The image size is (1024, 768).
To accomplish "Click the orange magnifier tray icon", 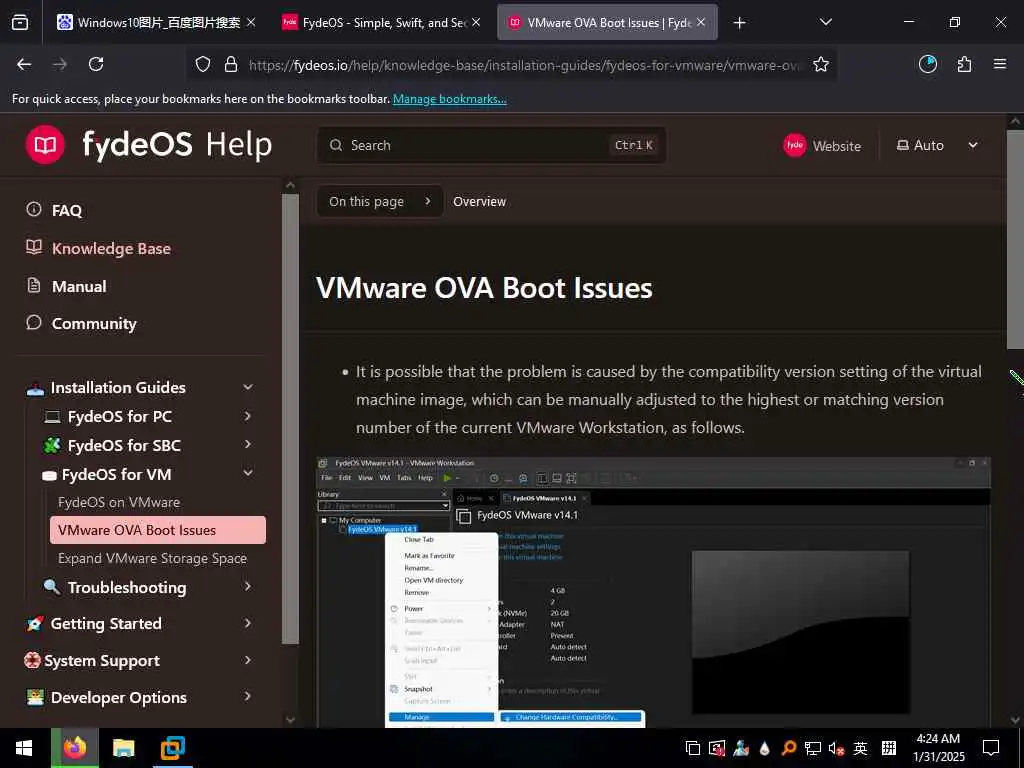I will [788, 748].
